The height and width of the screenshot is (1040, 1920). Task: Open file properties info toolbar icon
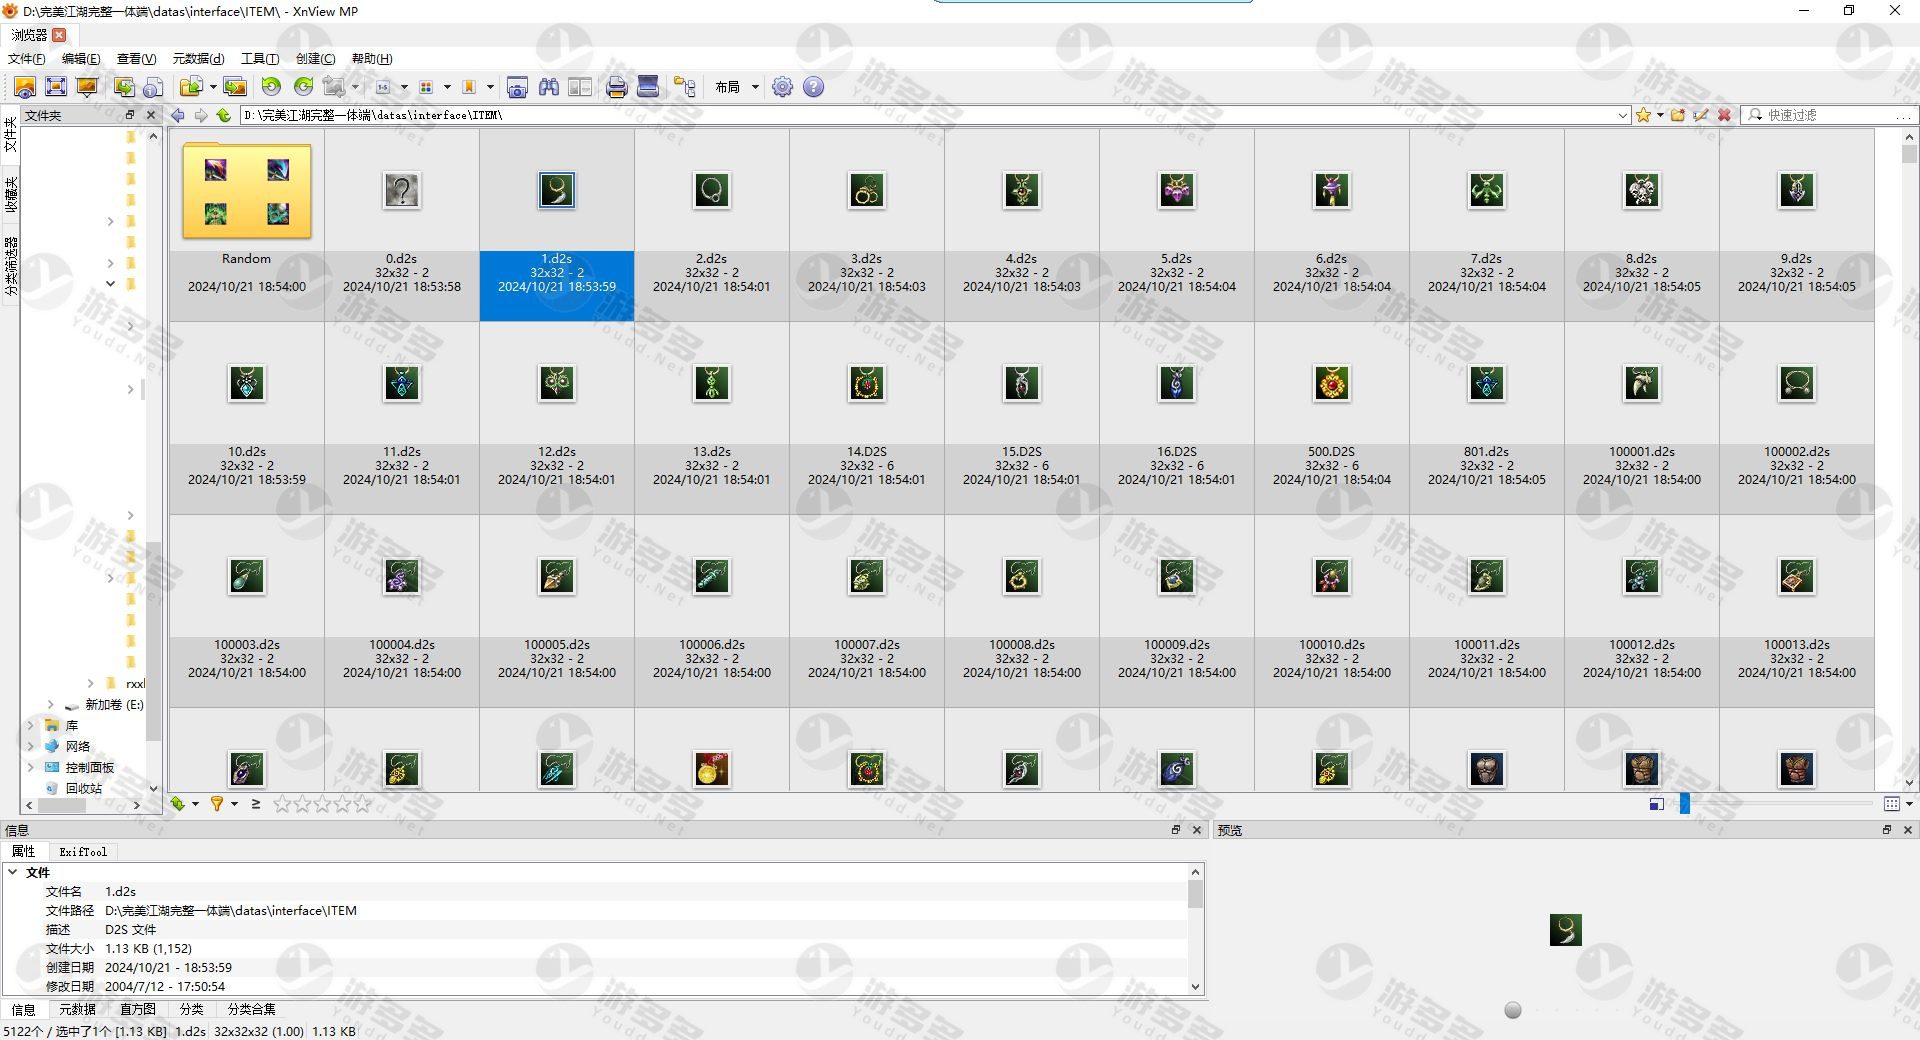coord(154,87)
